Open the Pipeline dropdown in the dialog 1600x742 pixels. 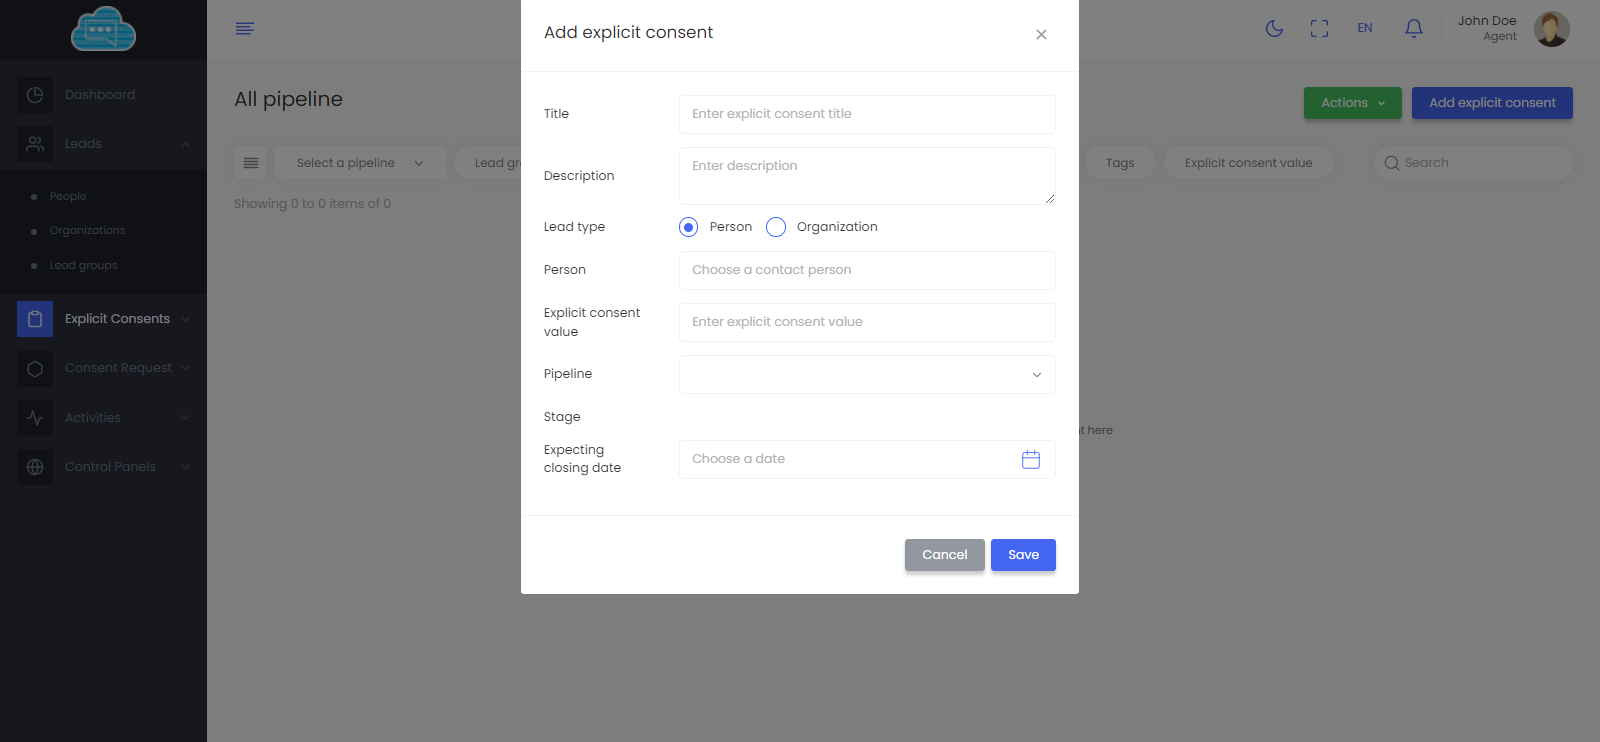pyautogui.click(x=867, y=375)
